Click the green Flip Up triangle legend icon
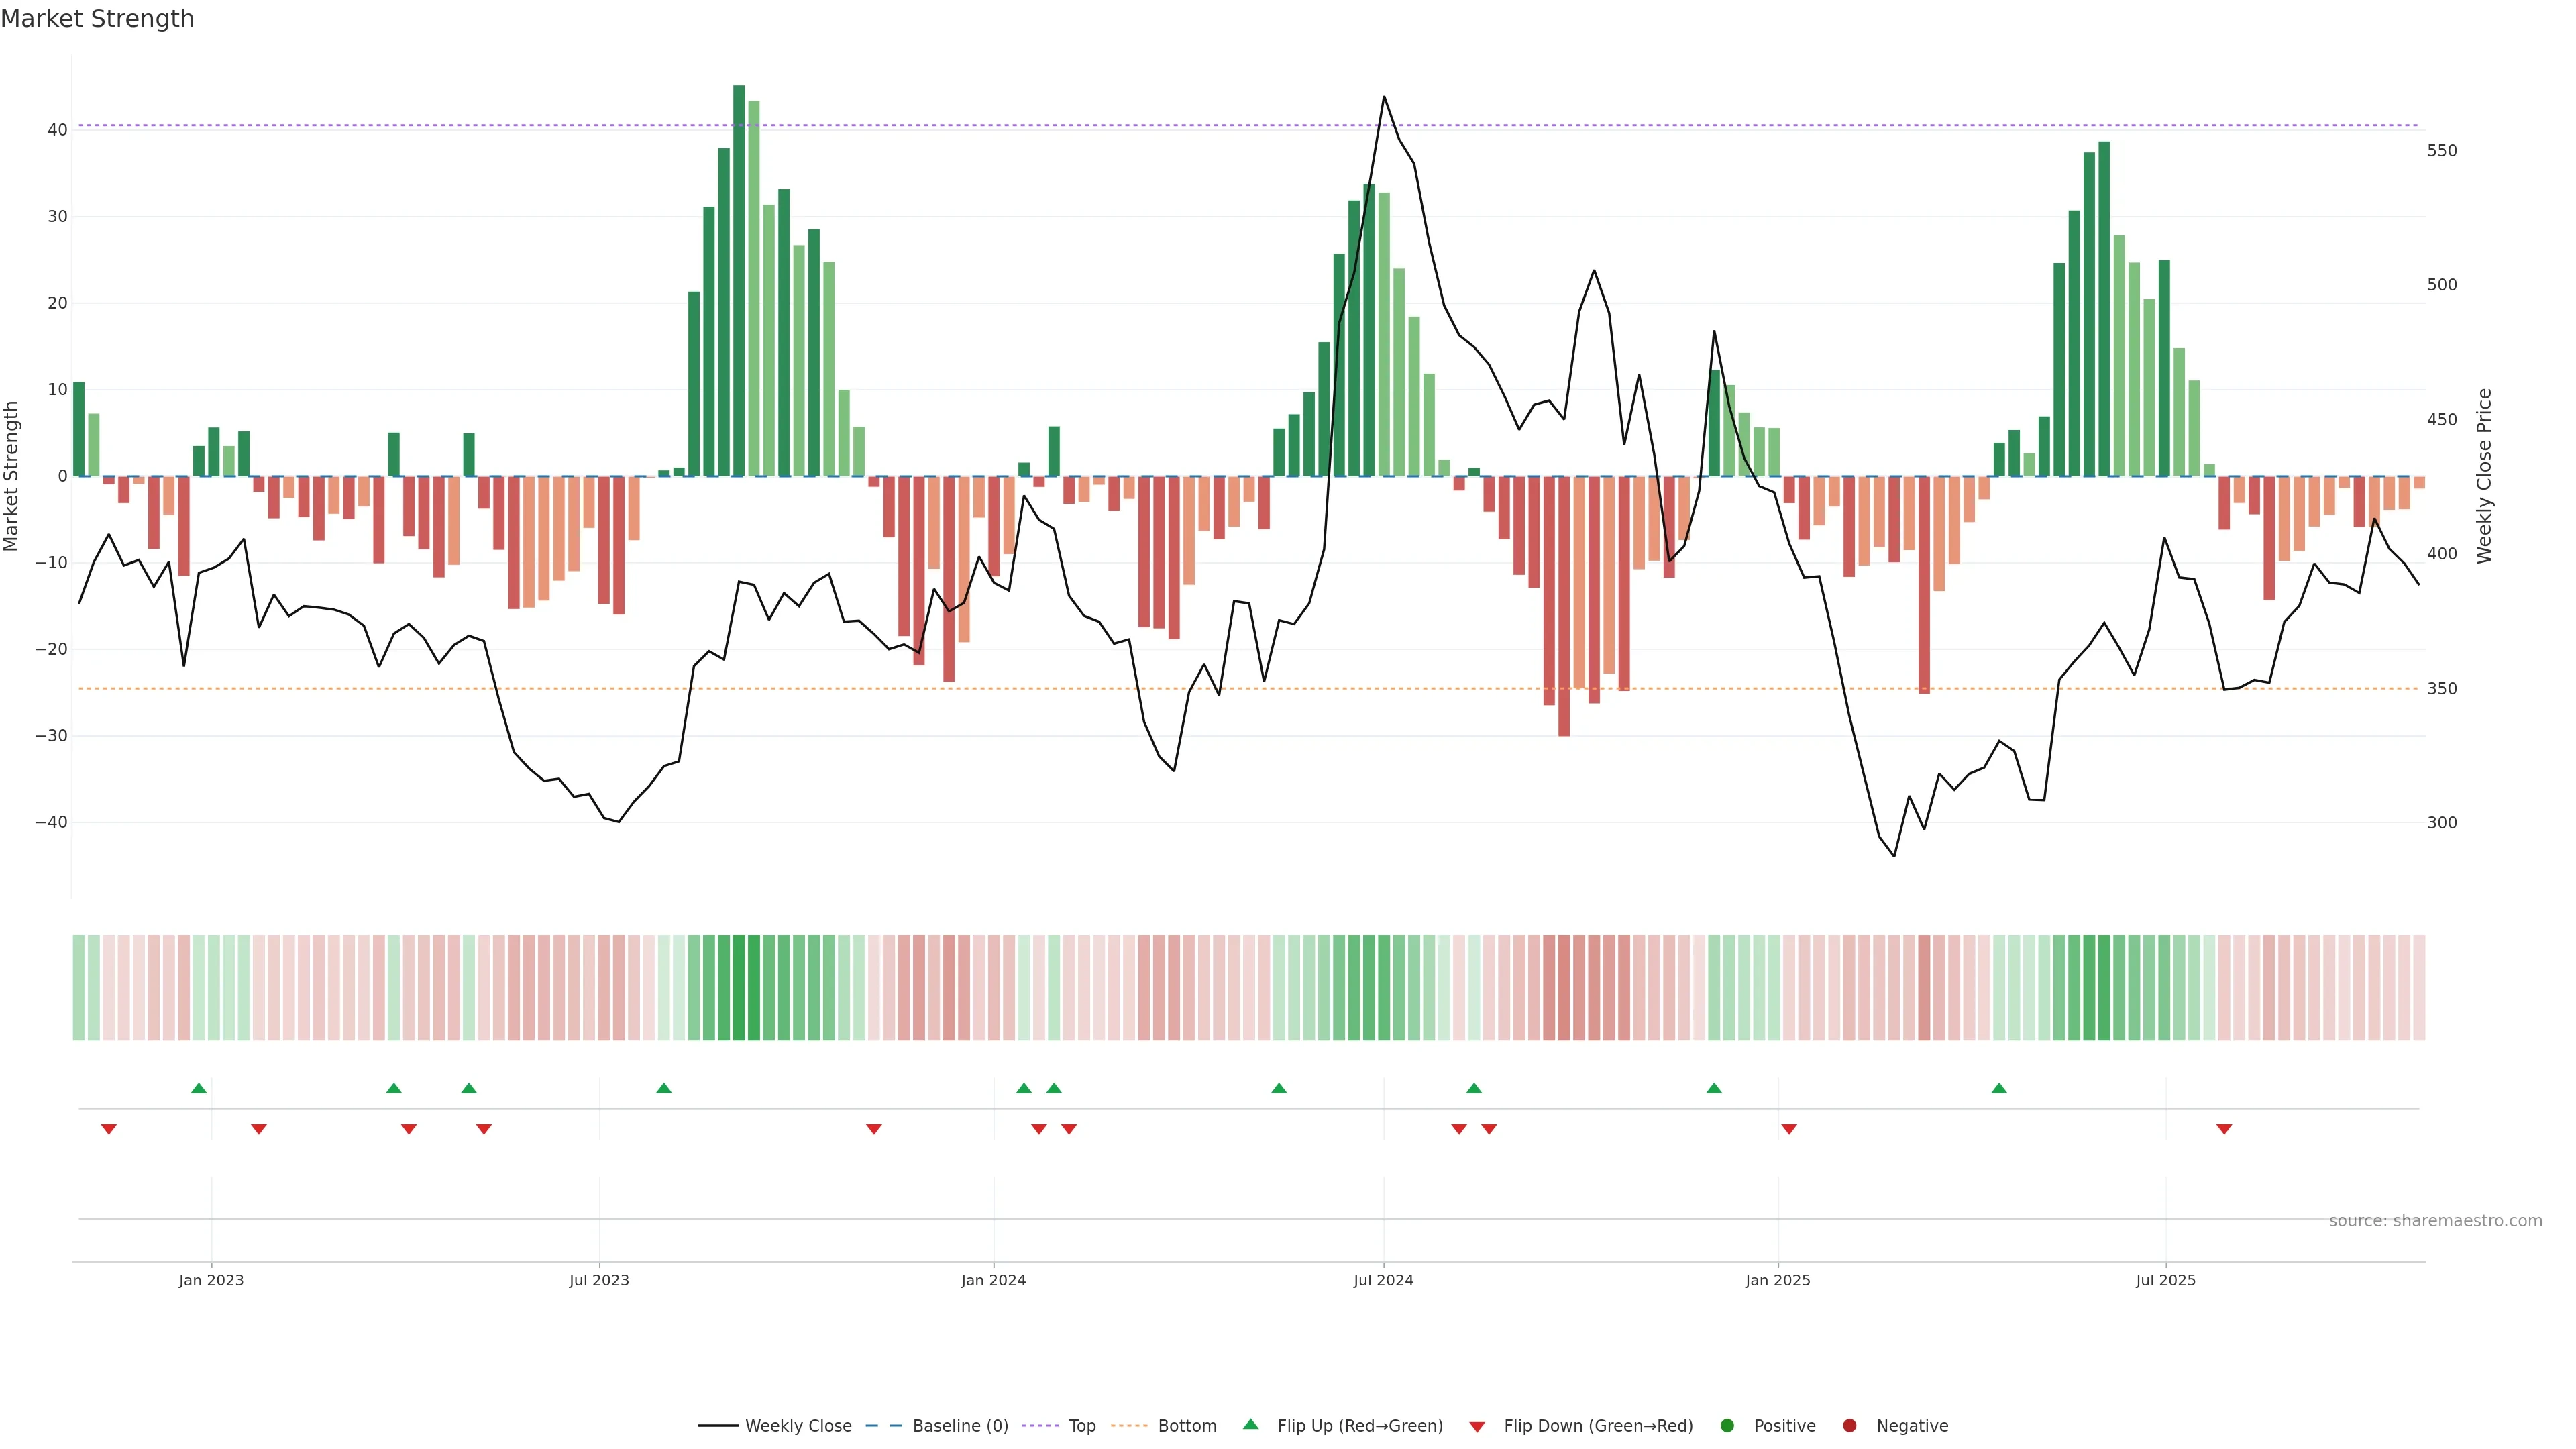This screenshot has width=2576, height=1449. (x=1250, y=1424)
